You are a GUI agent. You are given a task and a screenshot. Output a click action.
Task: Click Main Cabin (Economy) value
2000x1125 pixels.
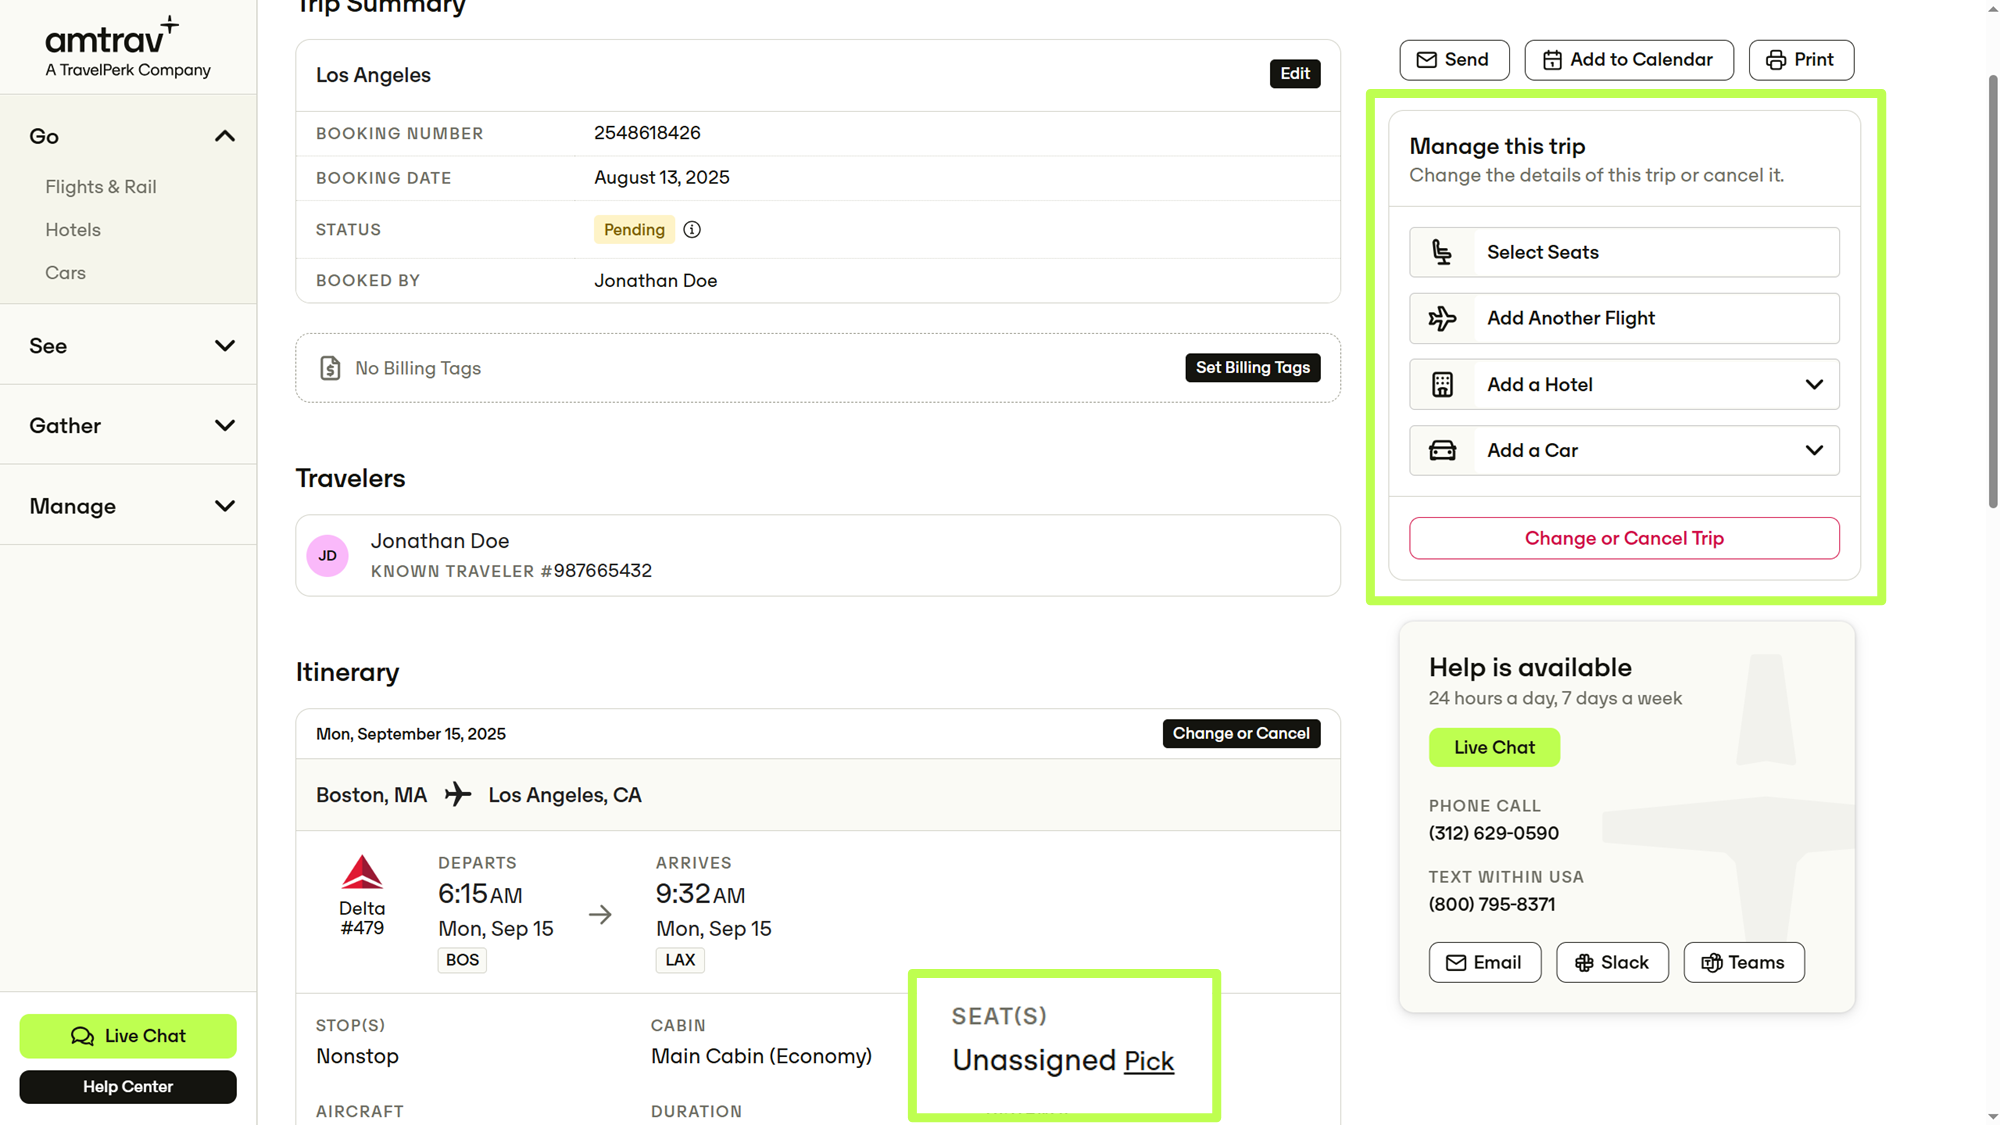coord(761,1056)
